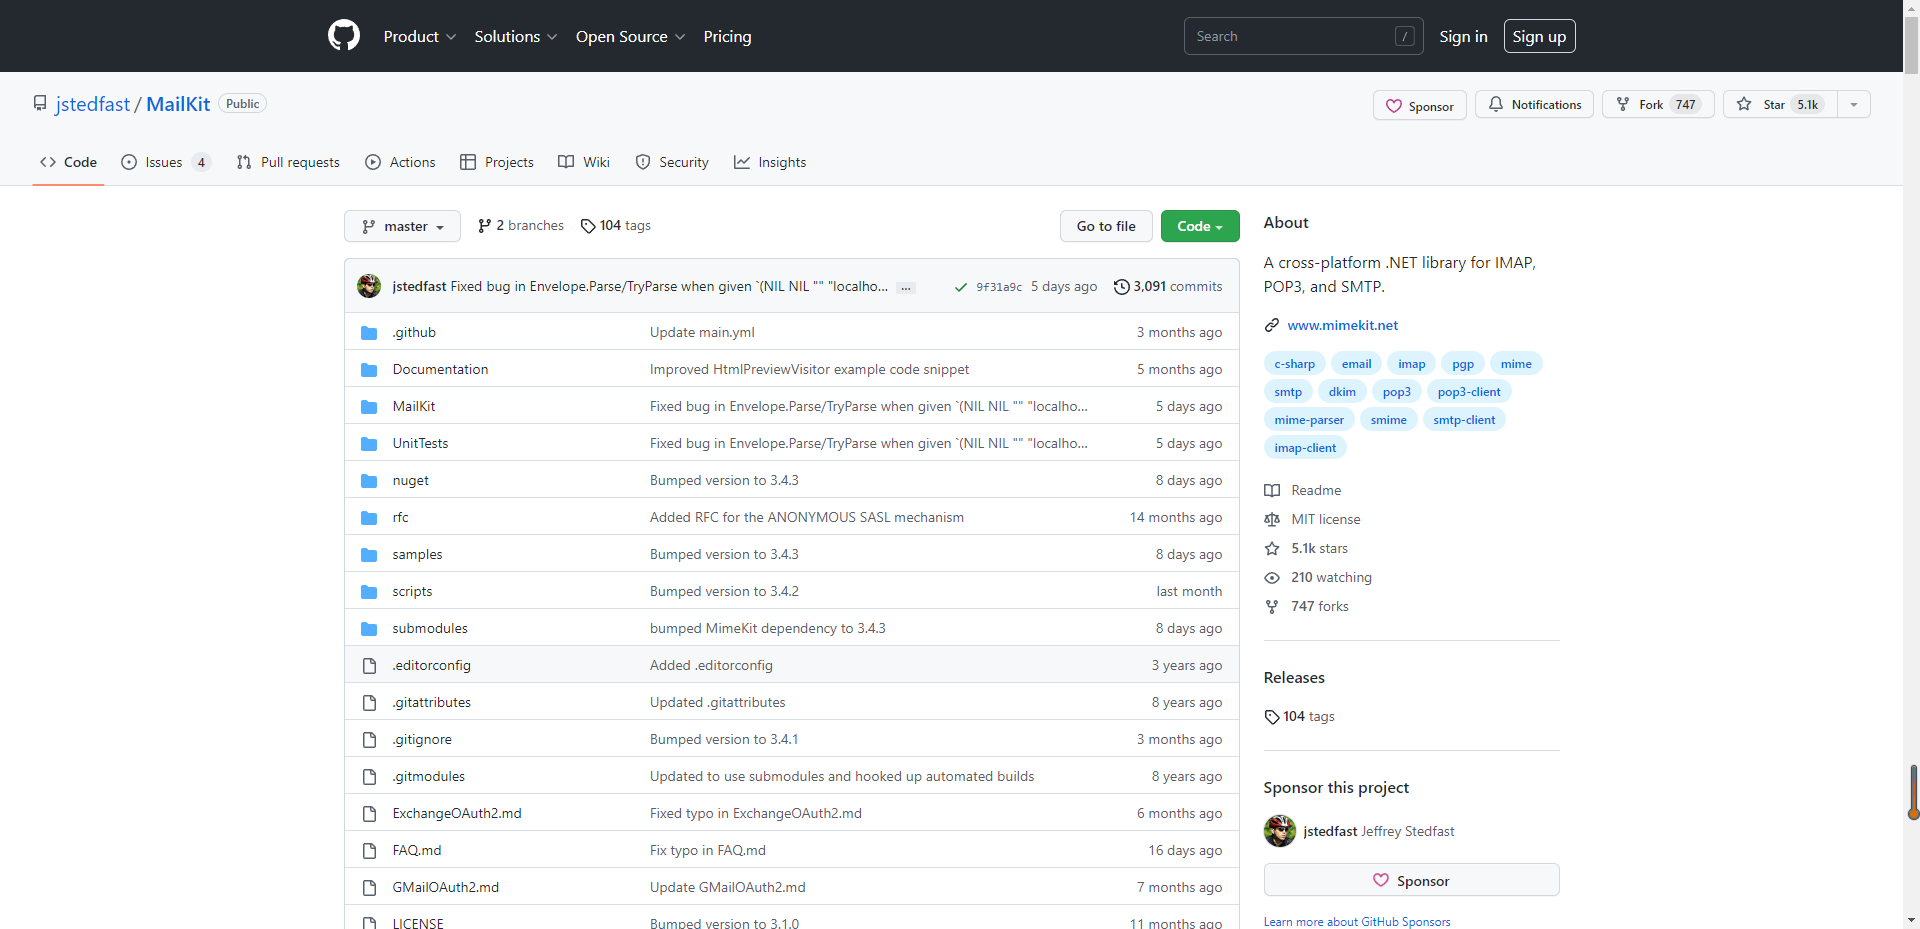Expand the Product menu
Viewport: 1920px width, 929px height.
pyautogui.click(x=420, y=36)
